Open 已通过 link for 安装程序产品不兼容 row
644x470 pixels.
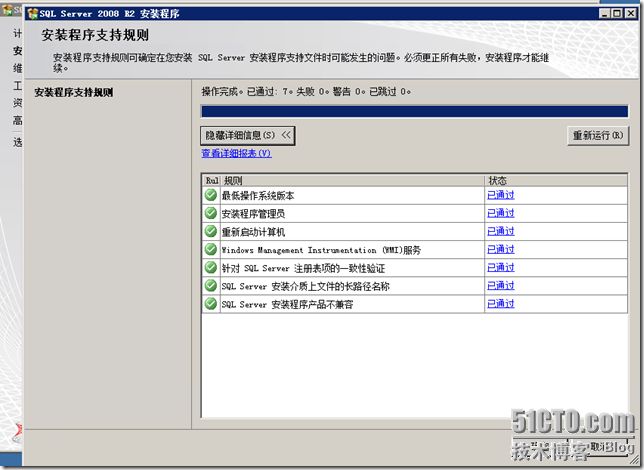click(500, 304)
